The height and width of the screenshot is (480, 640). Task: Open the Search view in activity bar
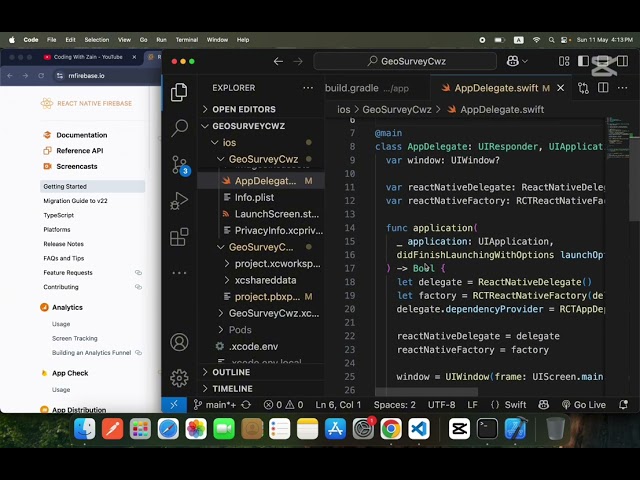179,128
